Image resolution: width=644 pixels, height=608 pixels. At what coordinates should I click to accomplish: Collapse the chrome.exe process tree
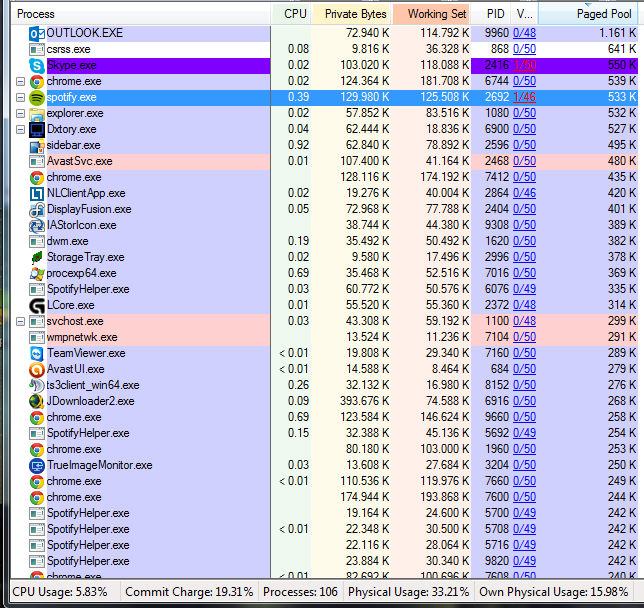coord(20,82)
